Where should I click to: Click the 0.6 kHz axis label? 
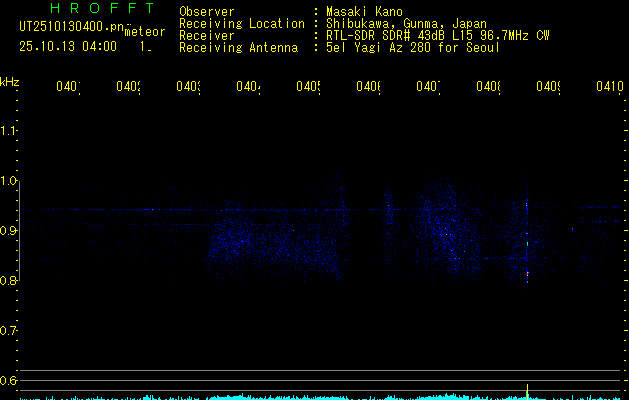pos(8,380)
